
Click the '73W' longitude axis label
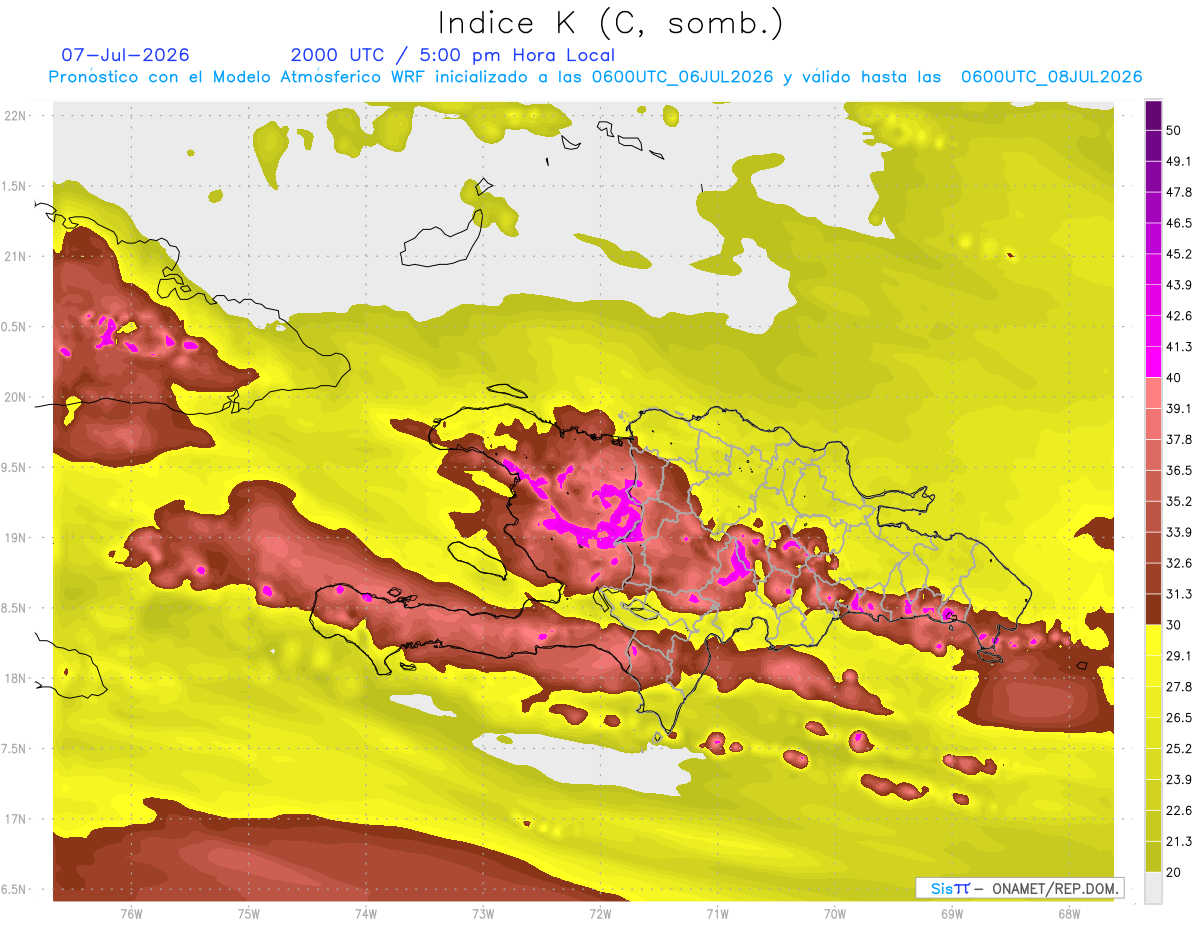(483, 913)
